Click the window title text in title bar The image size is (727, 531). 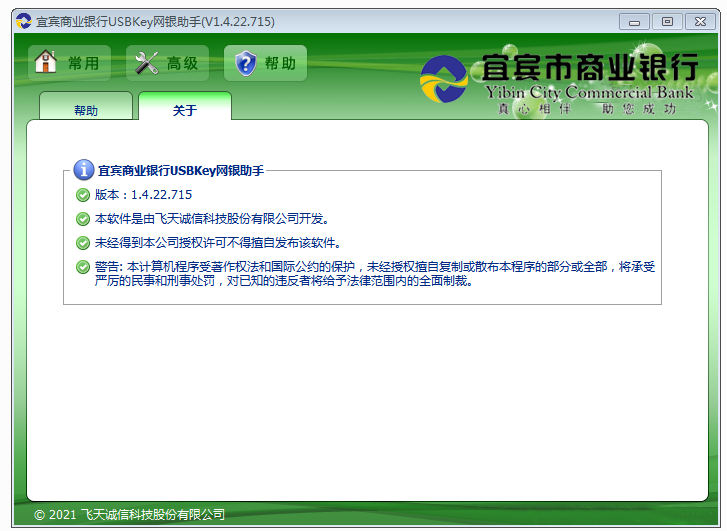[155, 21]
